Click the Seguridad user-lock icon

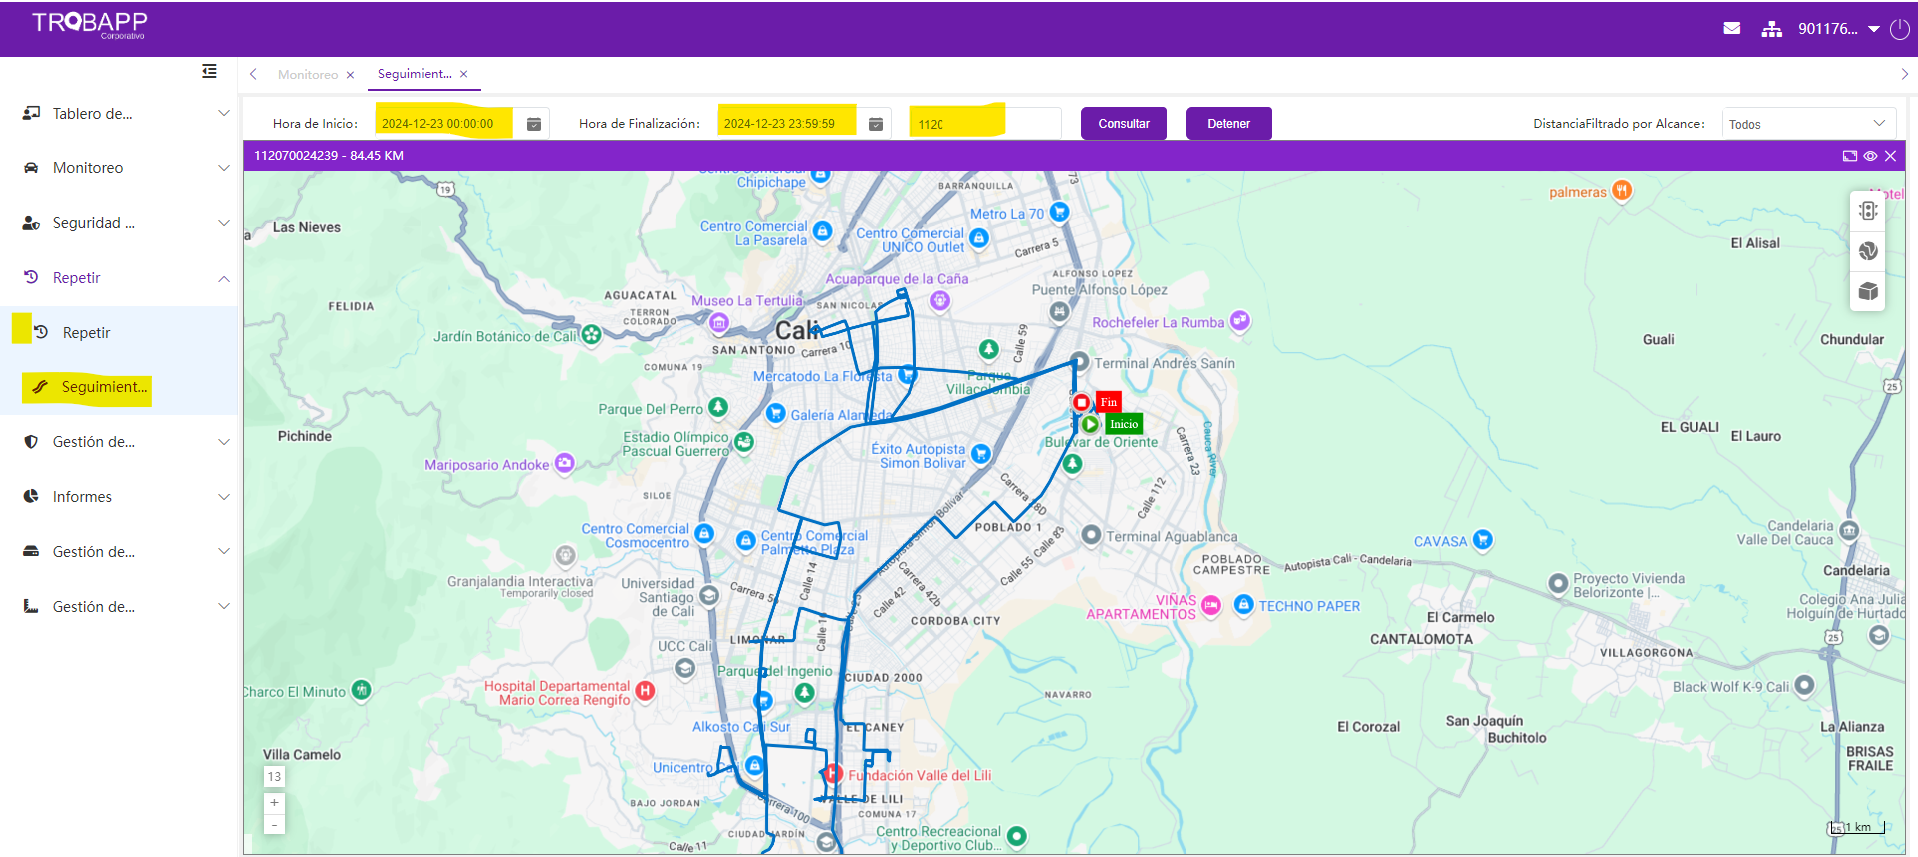(31, 223)
